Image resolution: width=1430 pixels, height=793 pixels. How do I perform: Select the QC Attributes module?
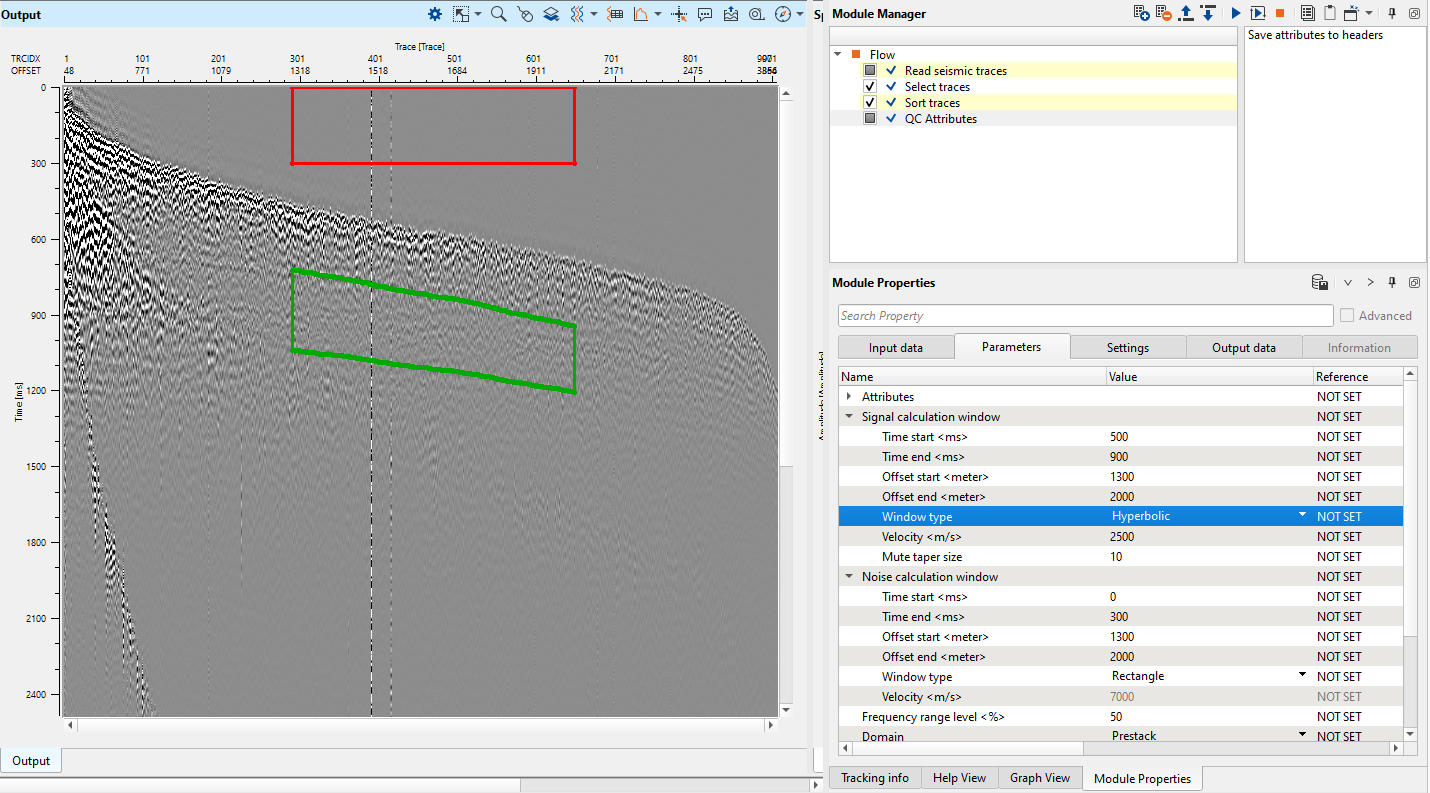point(940,119)
